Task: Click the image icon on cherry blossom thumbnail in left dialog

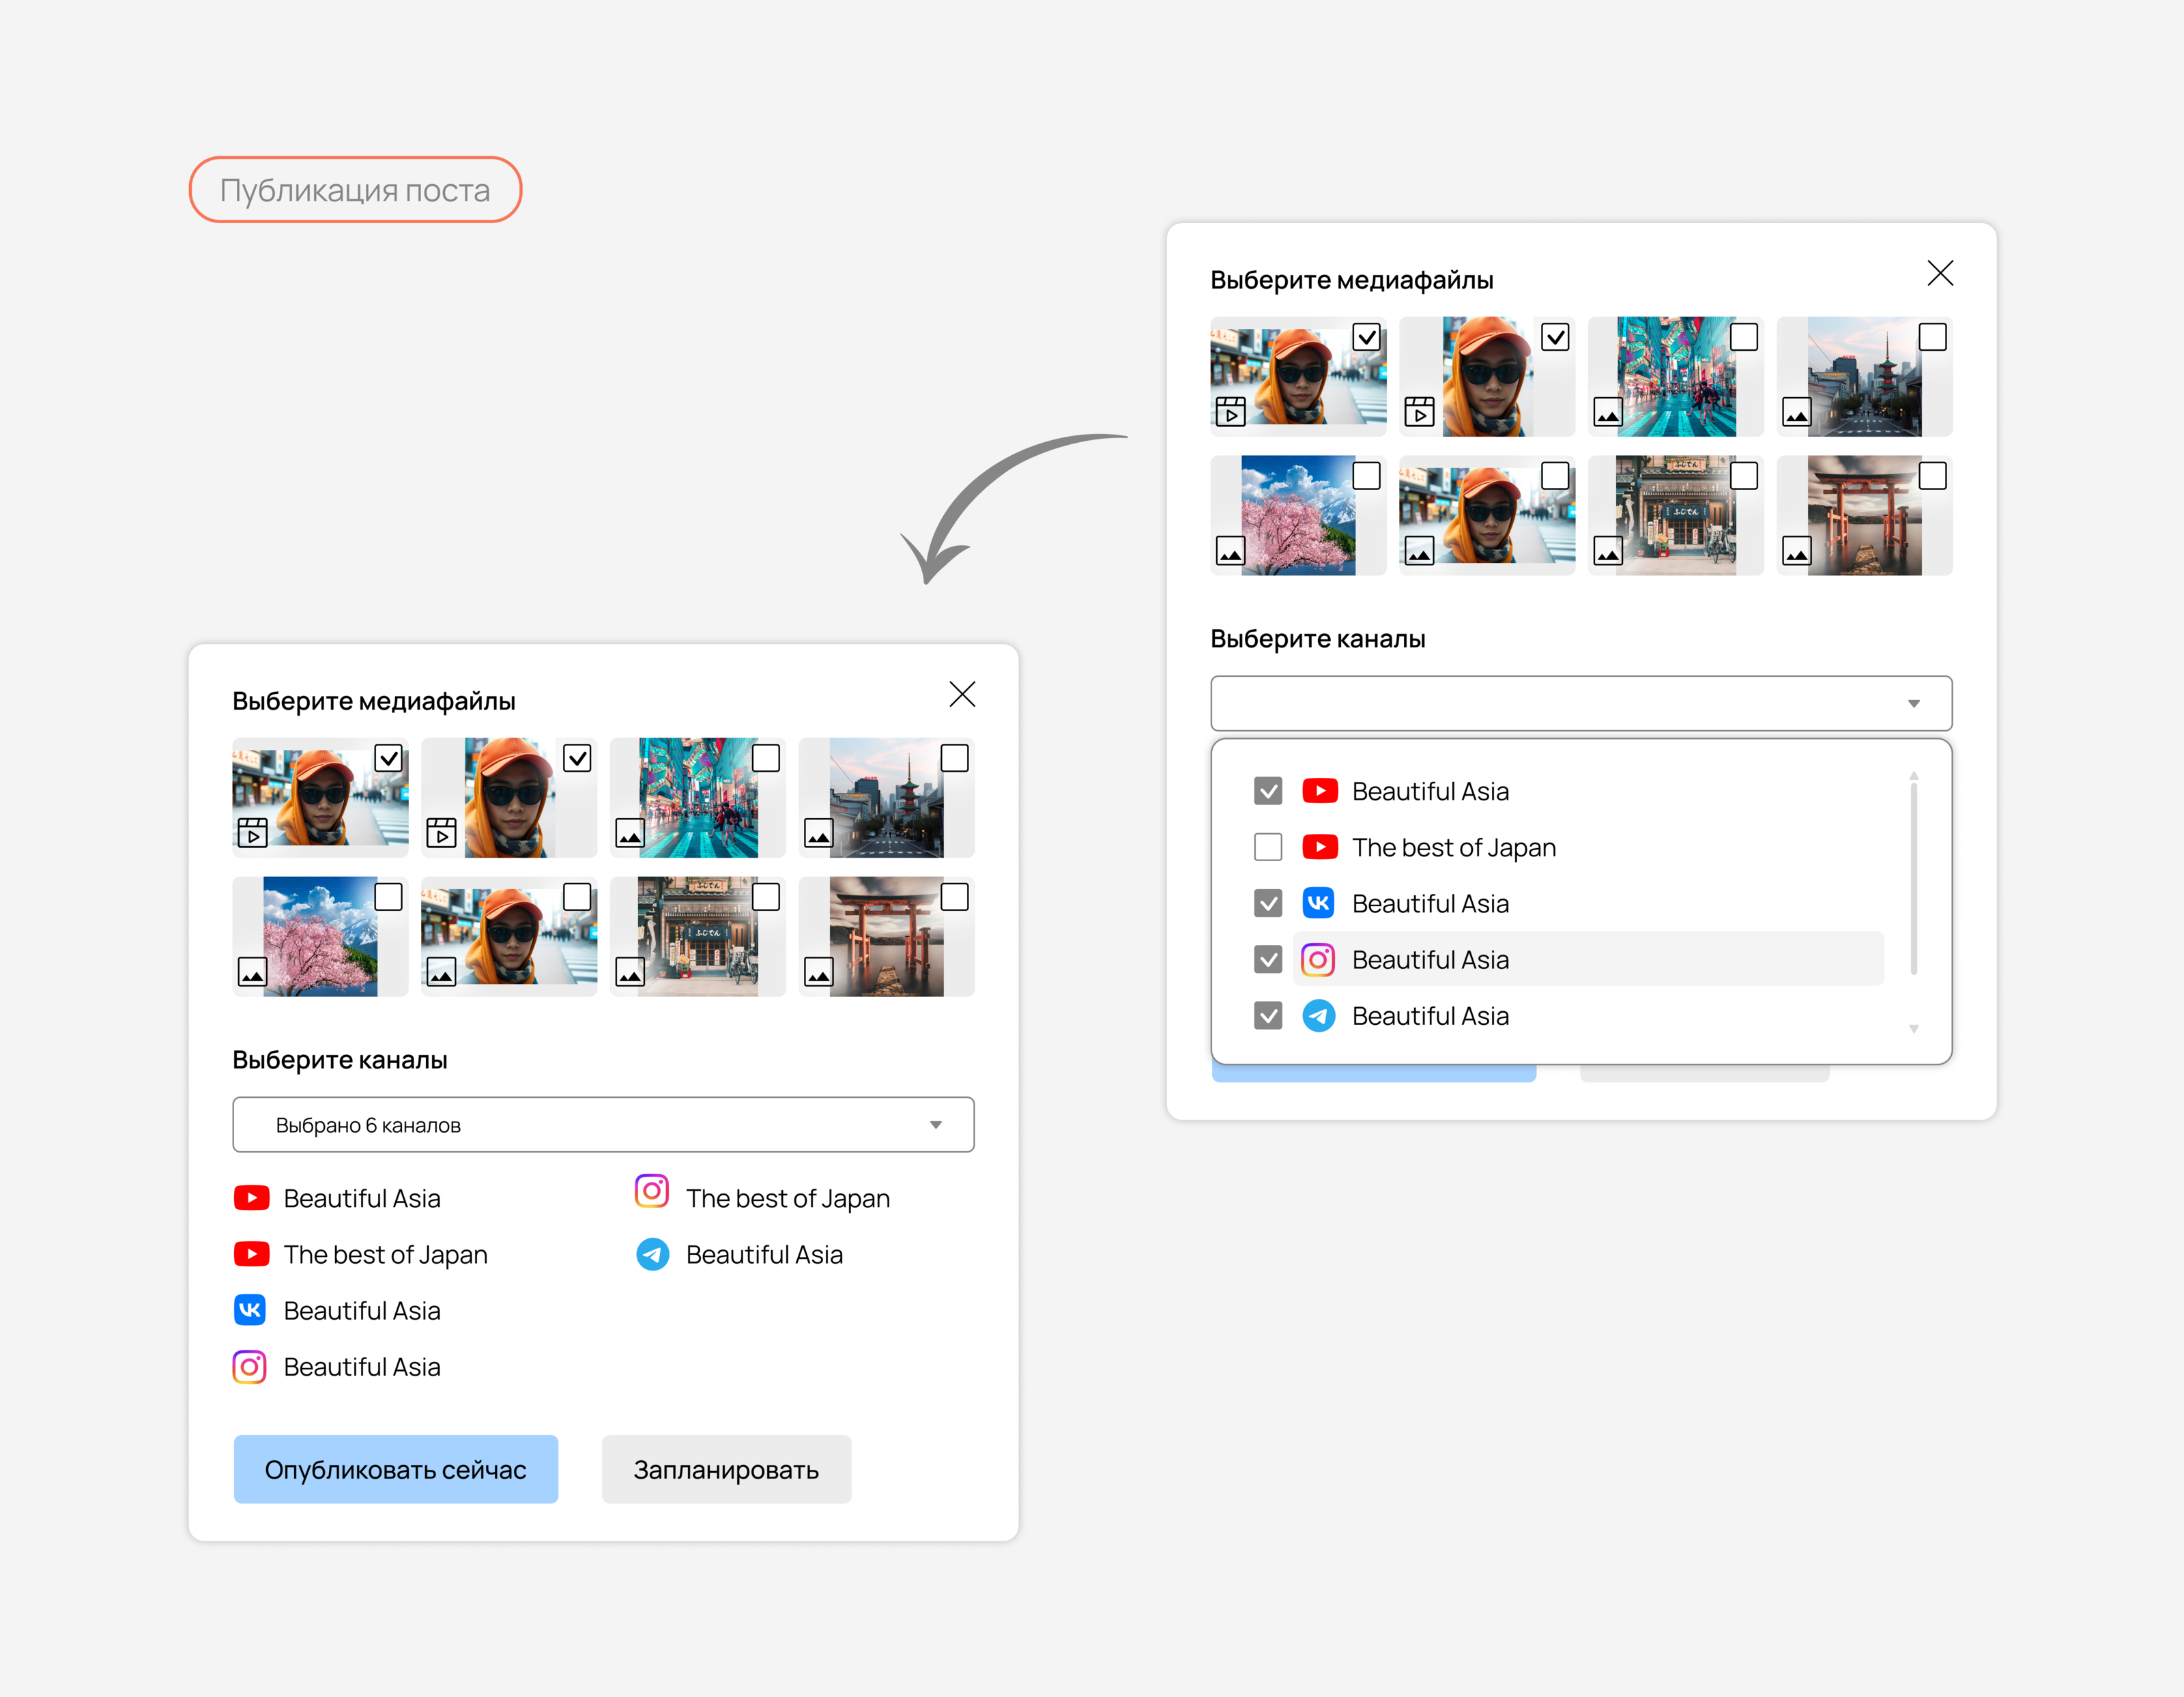Action: pyautogui.click(x=252, y=971)
